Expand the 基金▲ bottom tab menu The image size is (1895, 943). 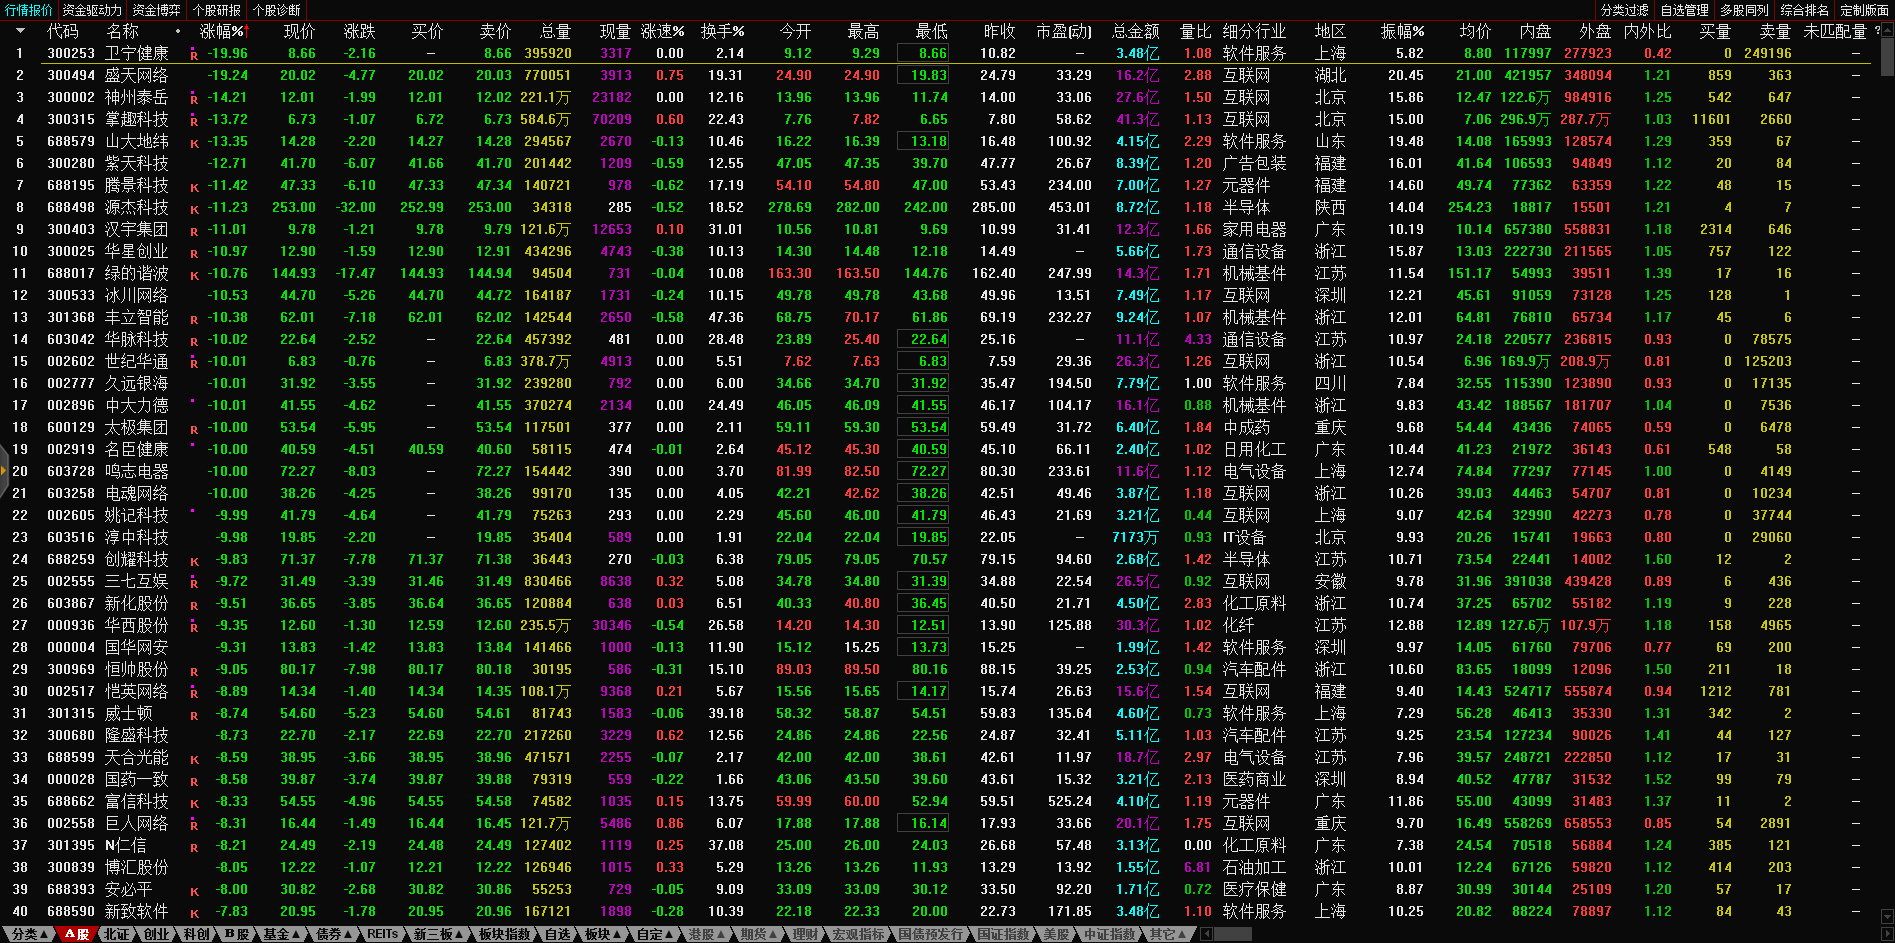pyautogui.click(x=281, y=934)
